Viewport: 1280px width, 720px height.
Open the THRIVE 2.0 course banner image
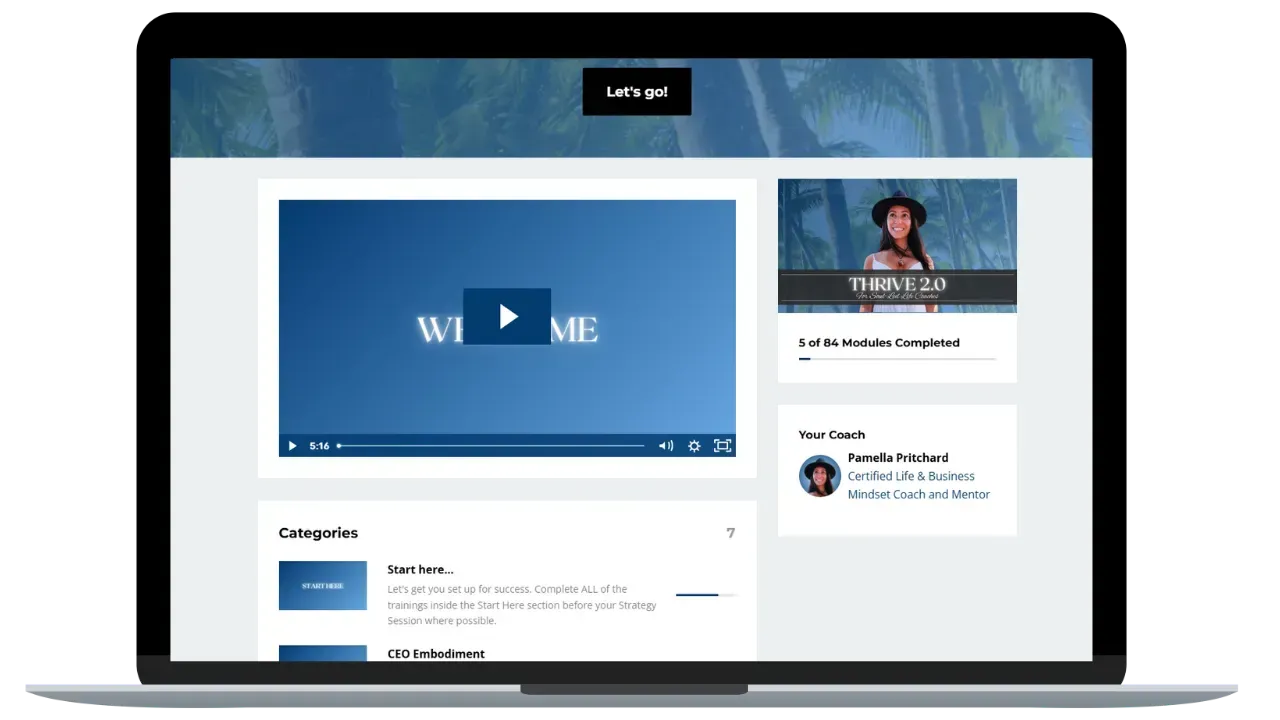pos(897,246)
